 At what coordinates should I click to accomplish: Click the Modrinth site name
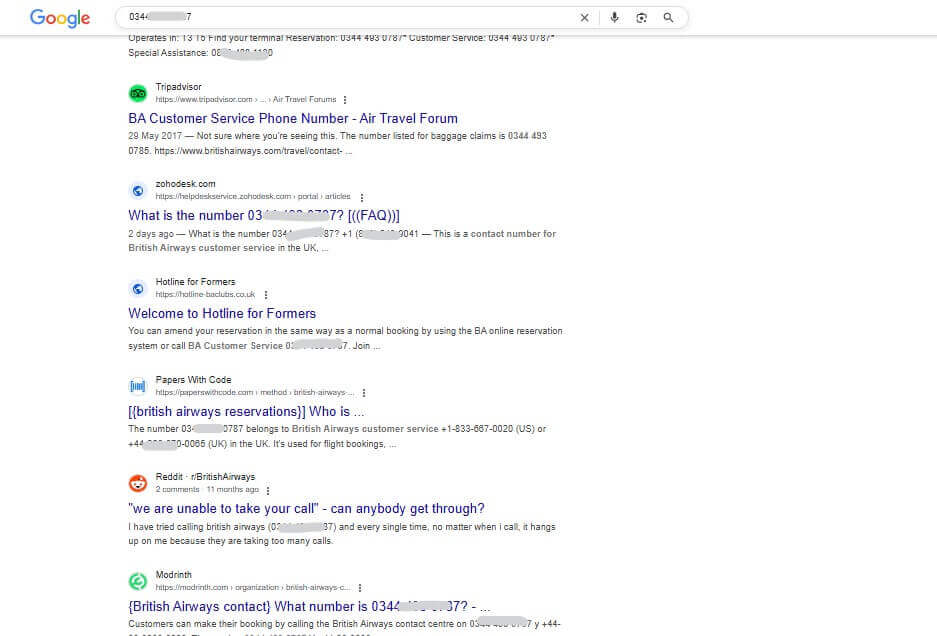(x=173, y=574)
